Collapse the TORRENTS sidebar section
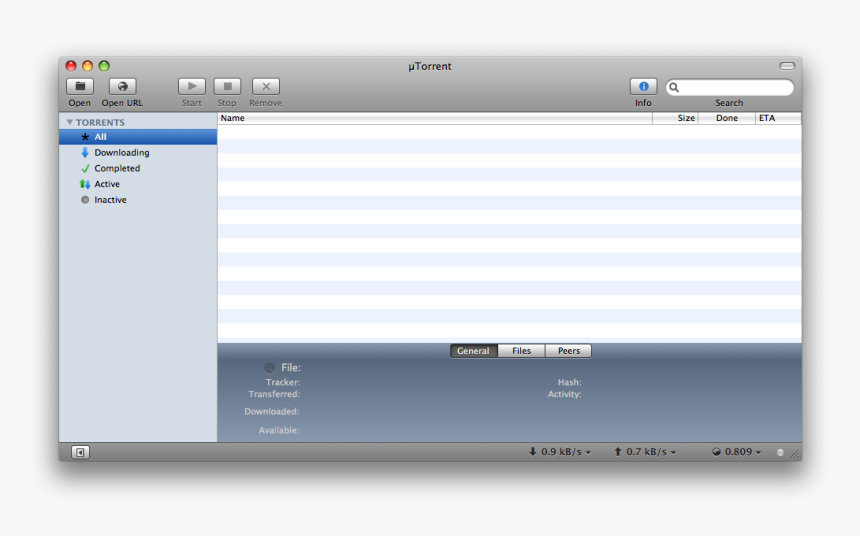 (70, 122)
